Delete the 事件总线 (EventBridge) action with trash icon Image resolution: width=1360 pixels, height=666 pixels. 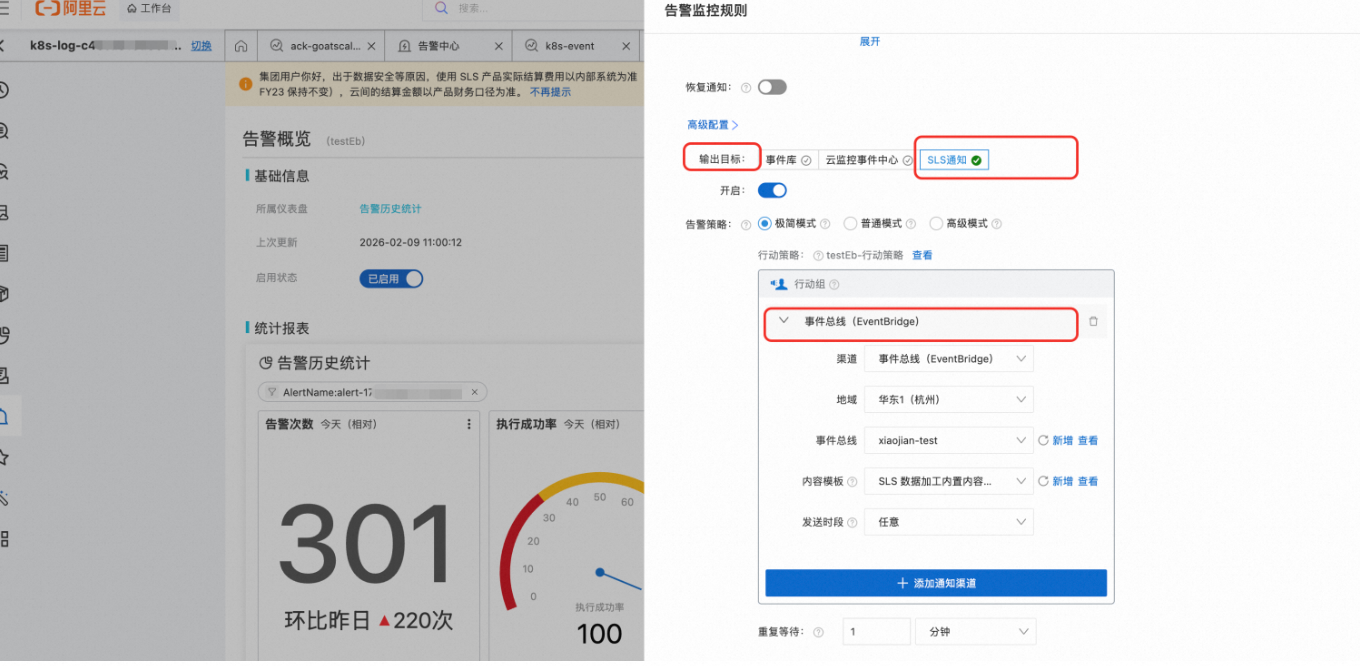click(x=1093, y=322)
